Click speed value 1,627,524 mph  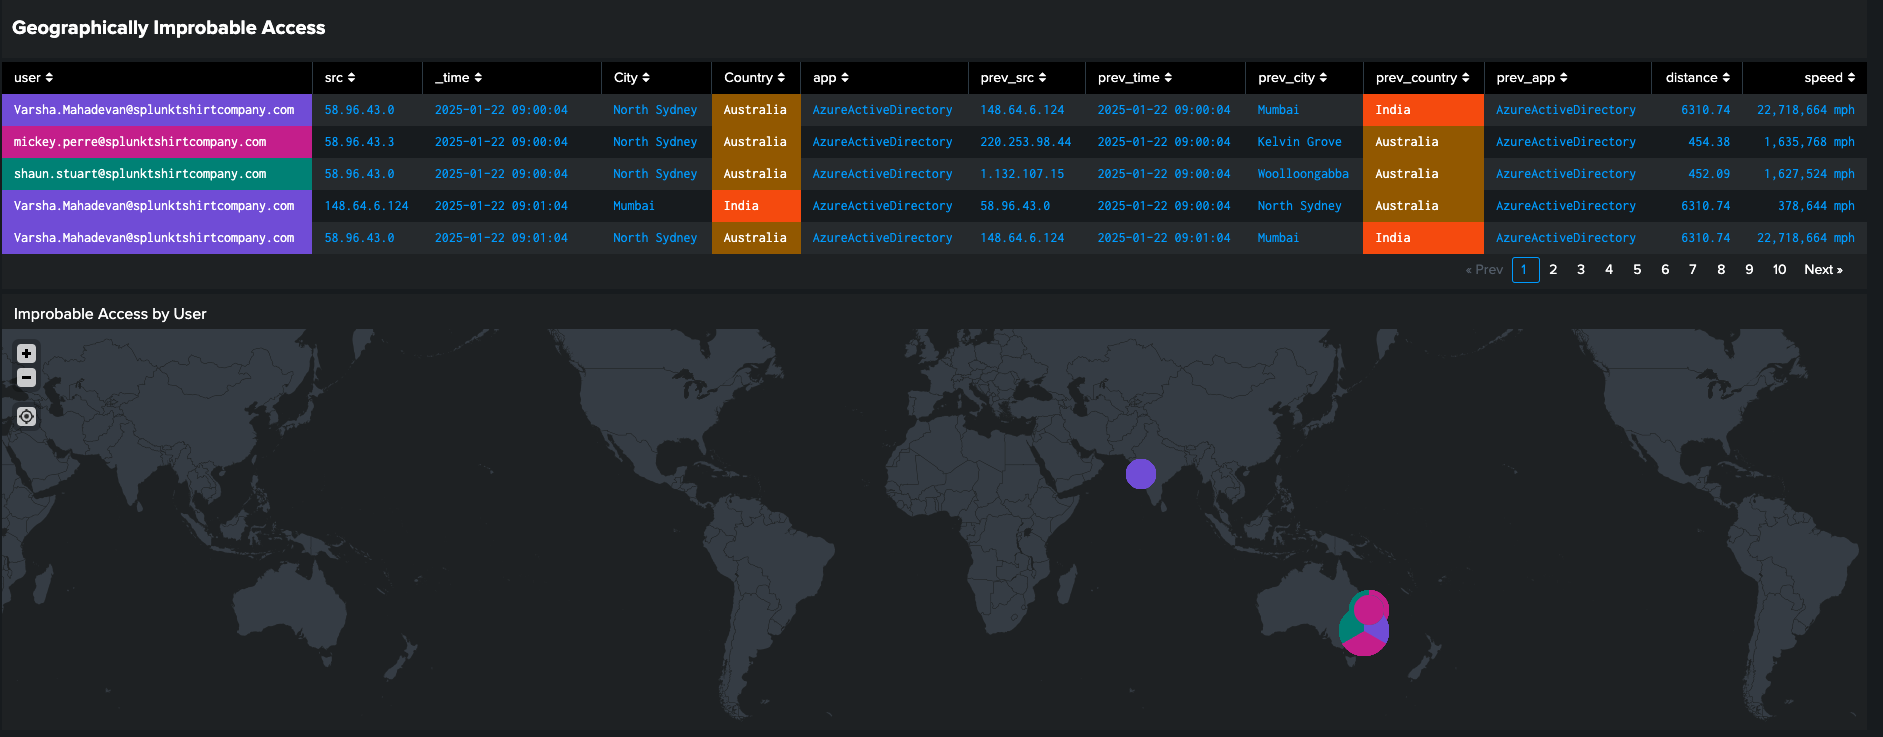(1809, 174)
